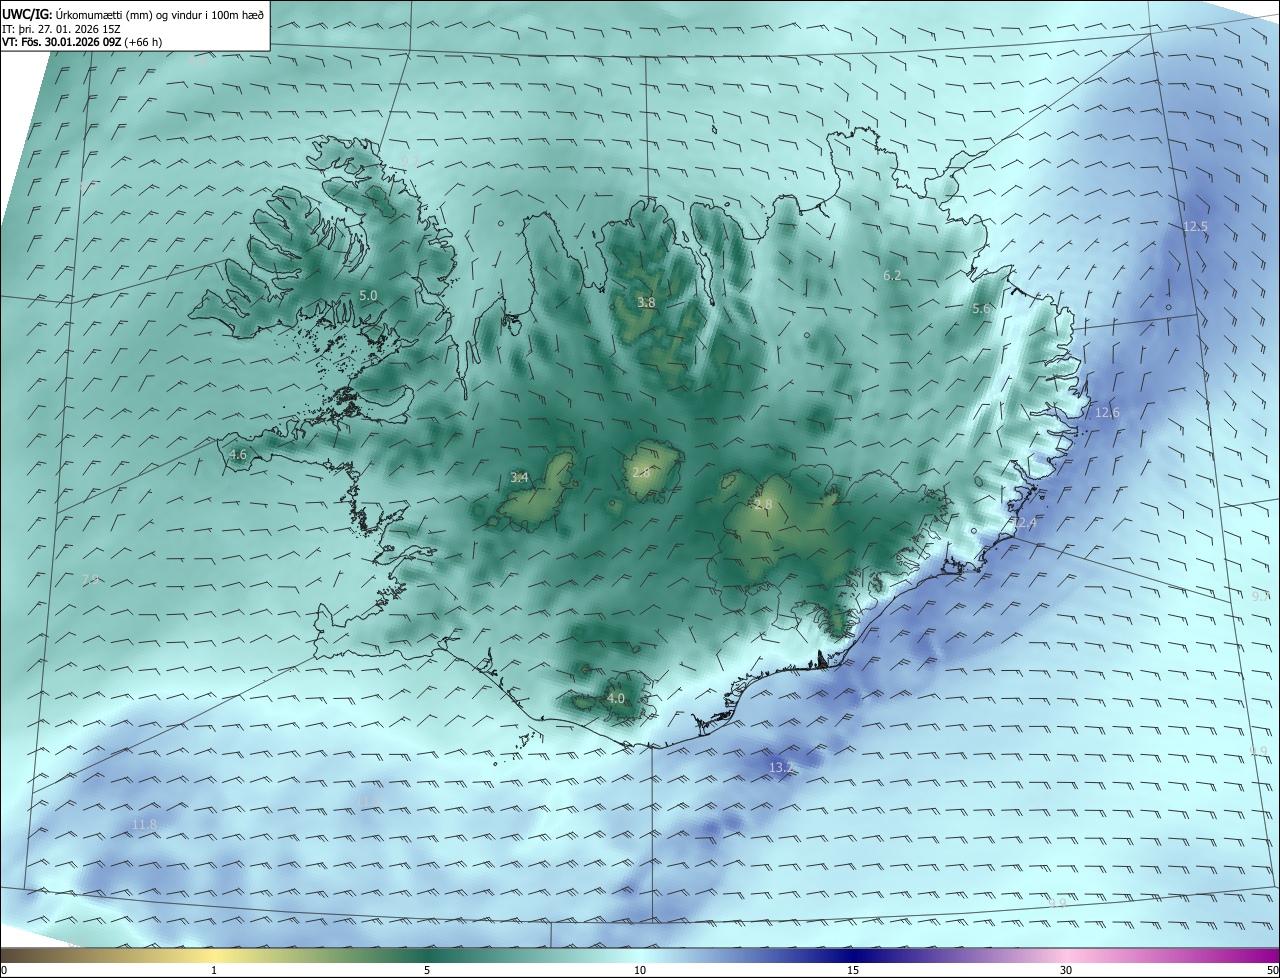
Task: Click the 12.5 value over the northeastern sea
Action: (x=1195, y=227)
